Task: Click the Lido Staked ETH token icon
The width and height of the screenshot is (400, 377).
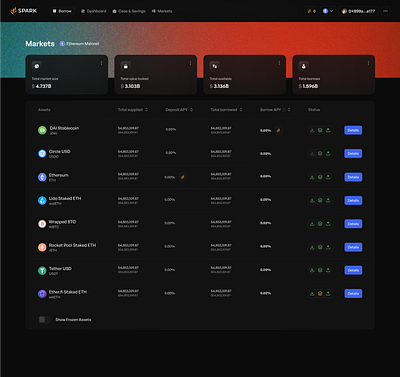Action: click(x=42, y=200)
